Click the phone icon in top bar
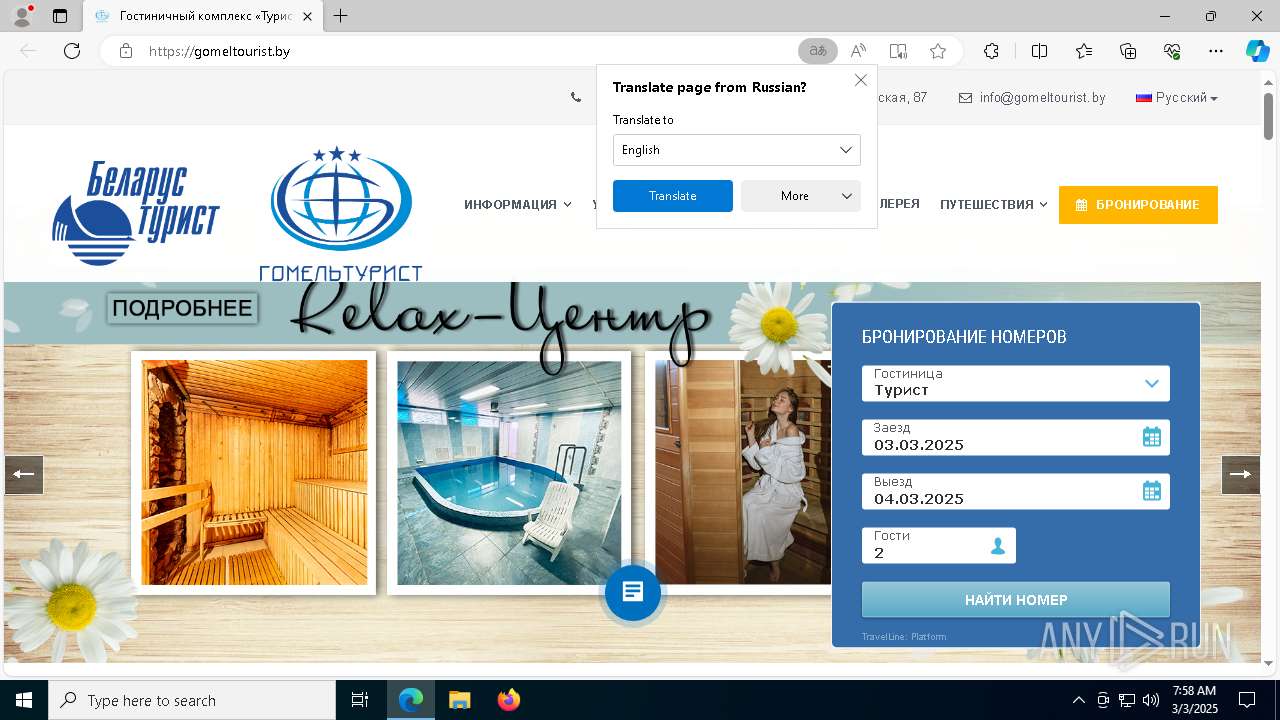The height and width of the screenshot is (720, 1280). click(576, 98)
